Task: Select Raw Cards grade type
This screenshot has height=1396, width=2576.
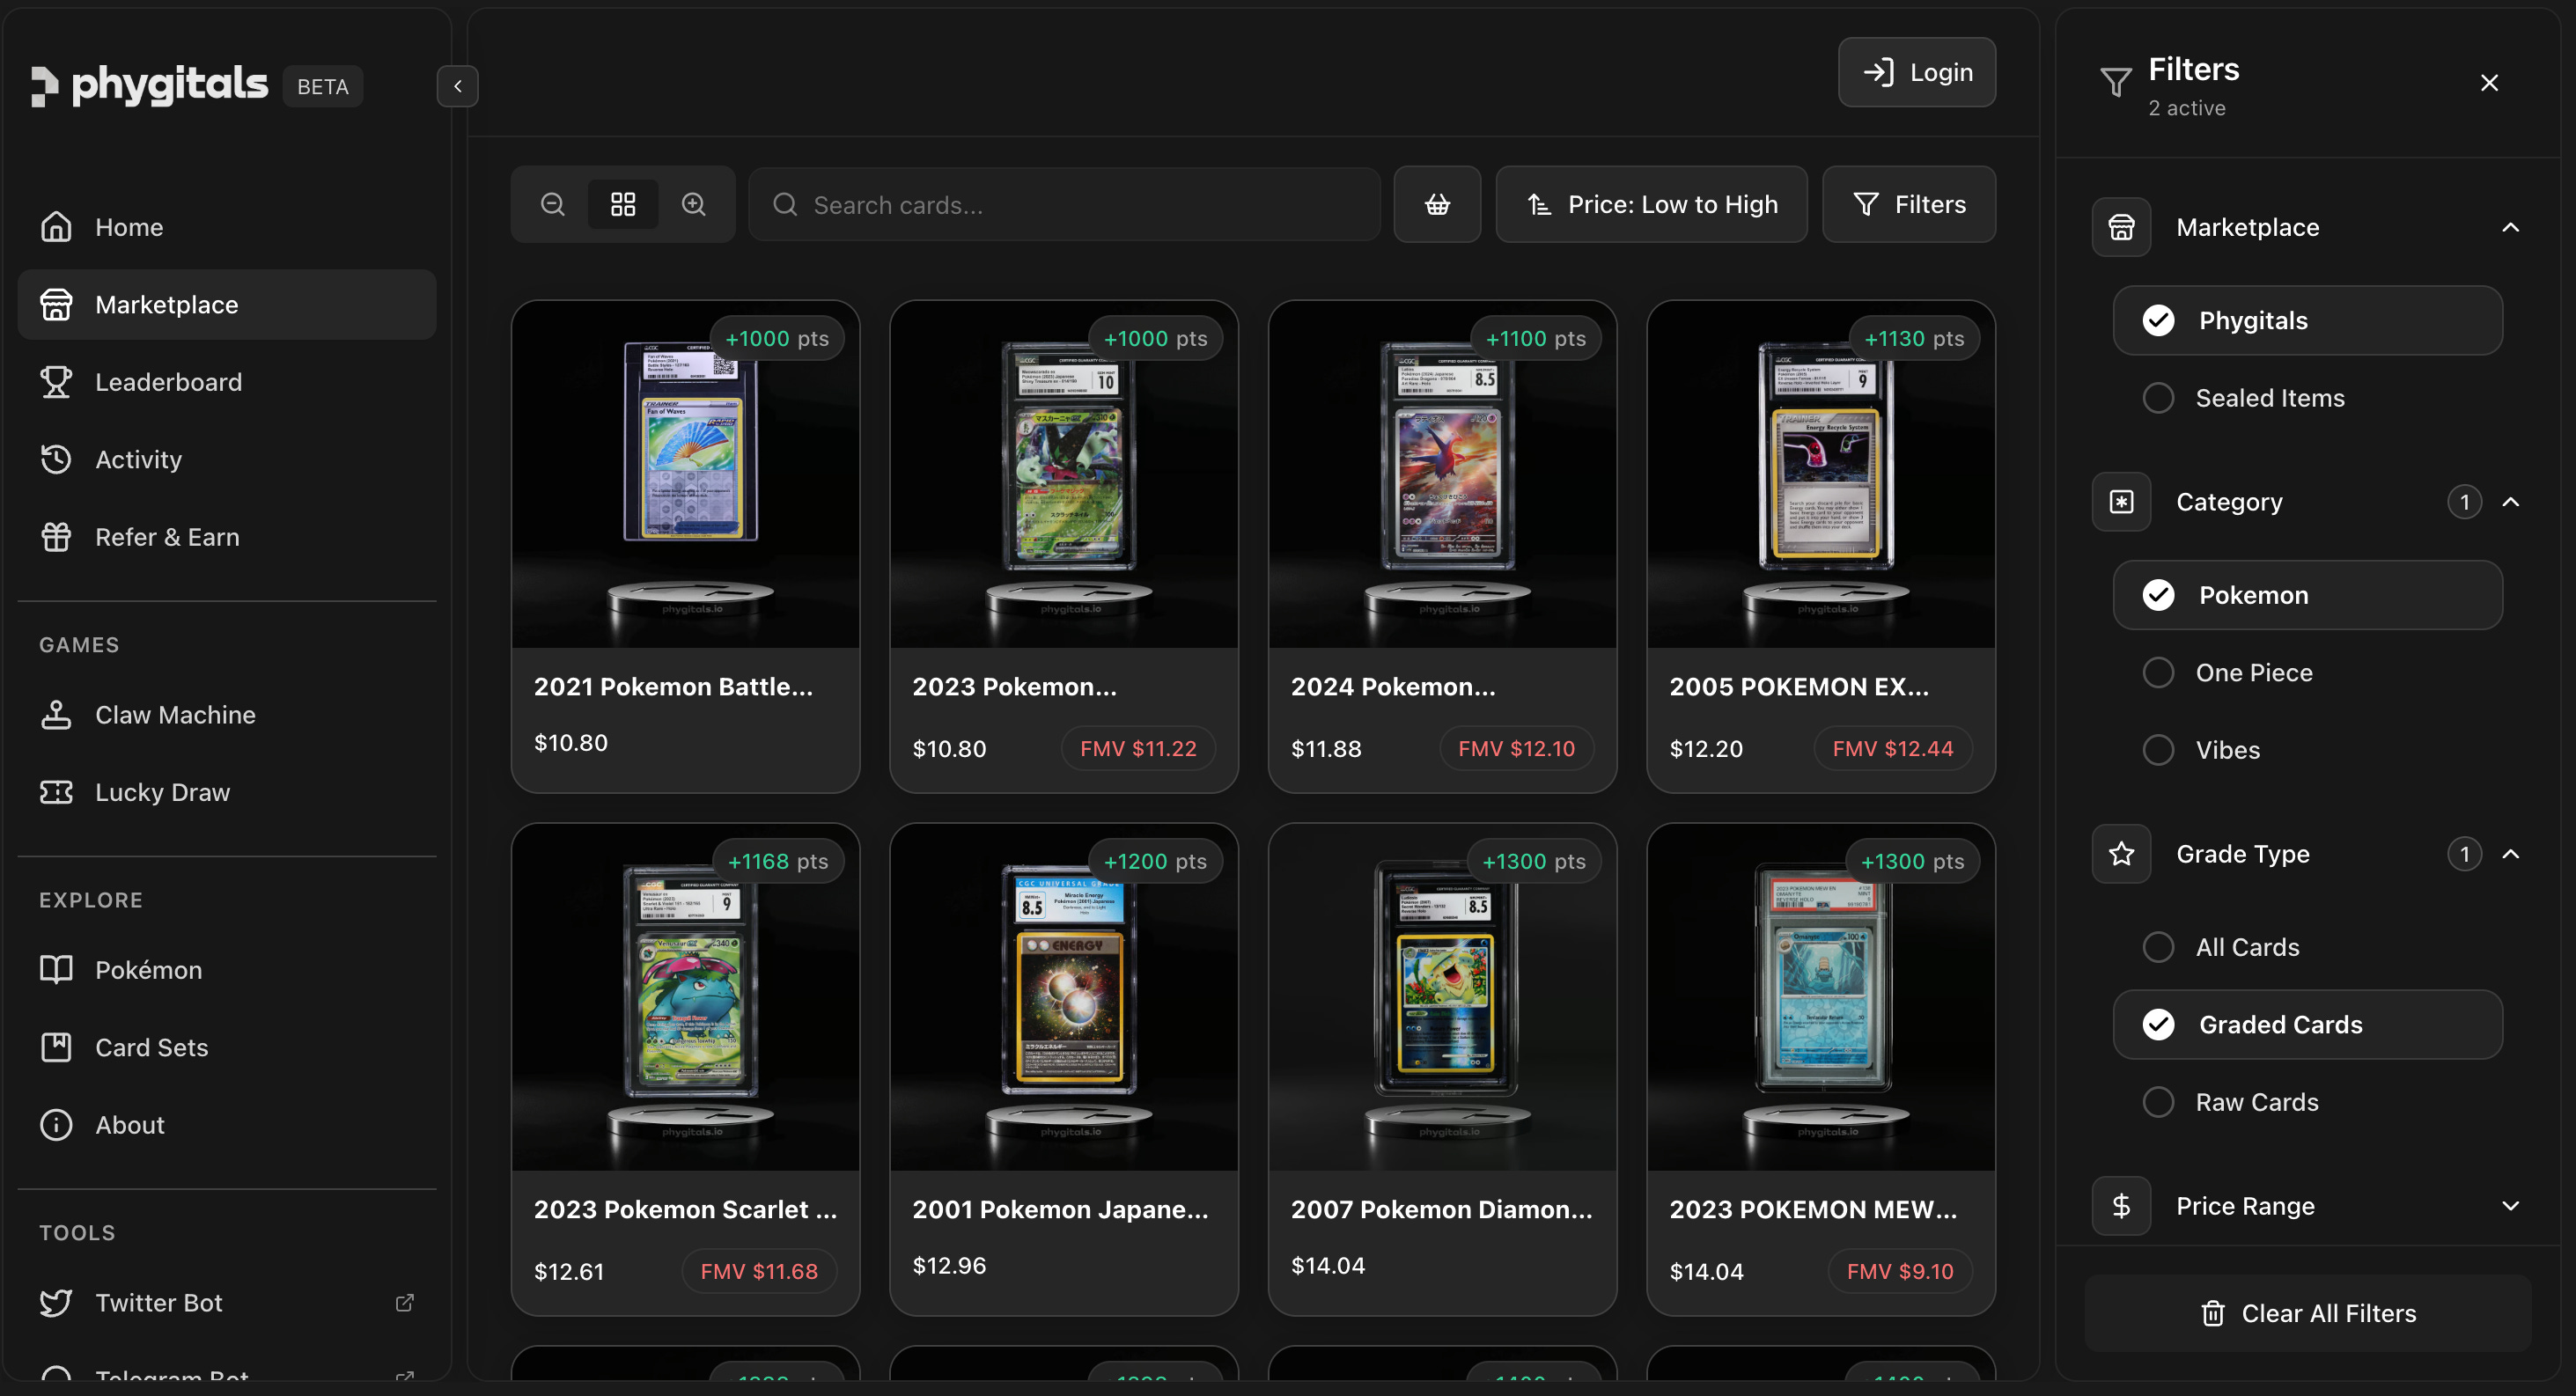Action: [x=2159, y=1102]
